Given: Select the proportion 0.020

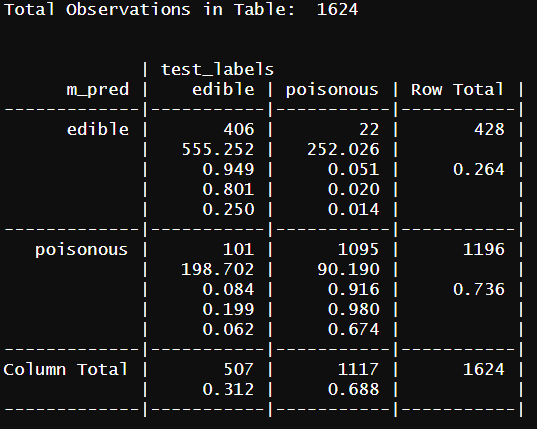Looking at the screenshot, I should 353,189.
